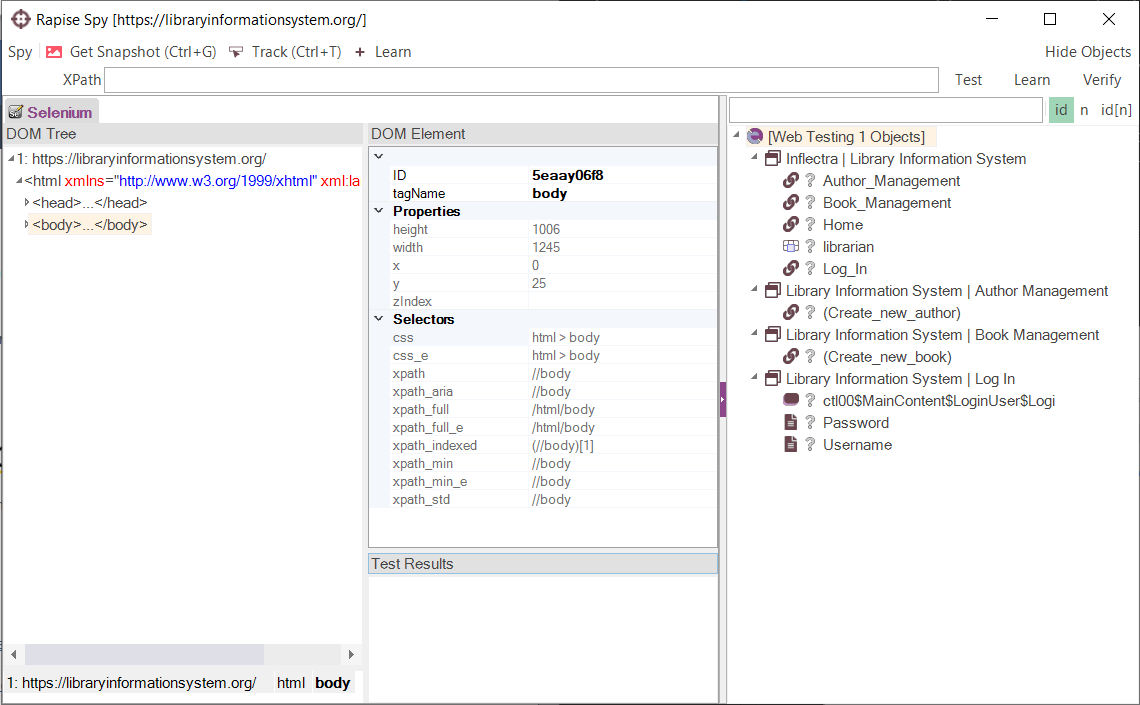Collapse the Inflectra Library Information System node
Screen dimensions: 1140x705
tap(754, 157)
